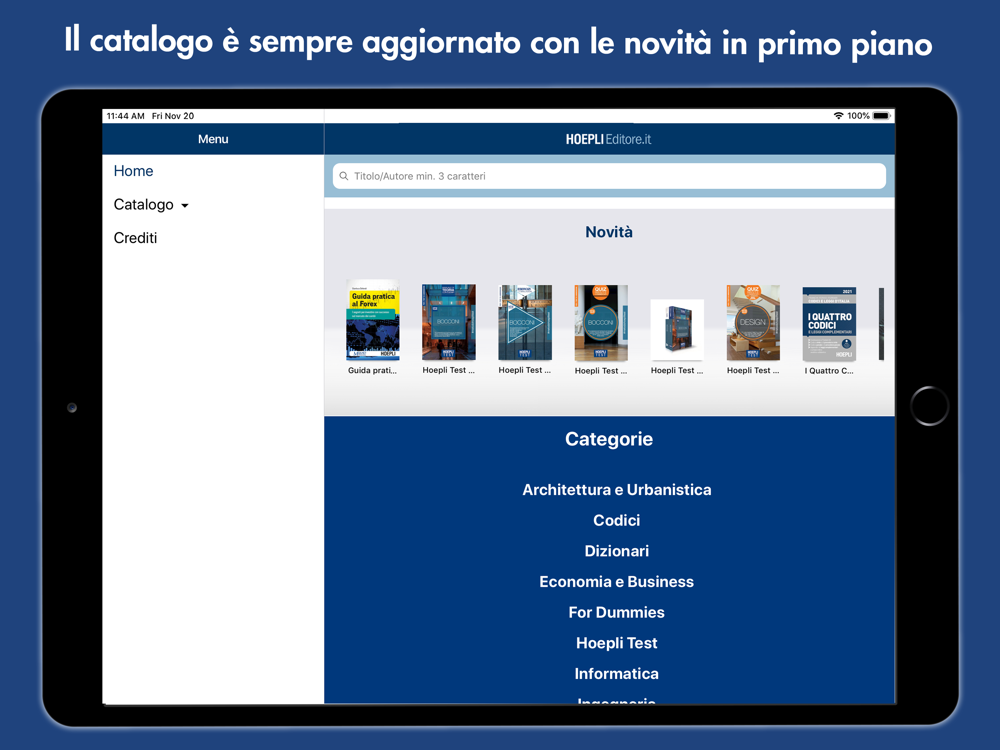Click the Wi-Fi status icon
The image size is (1000, 750).
(x=839, y=115)
